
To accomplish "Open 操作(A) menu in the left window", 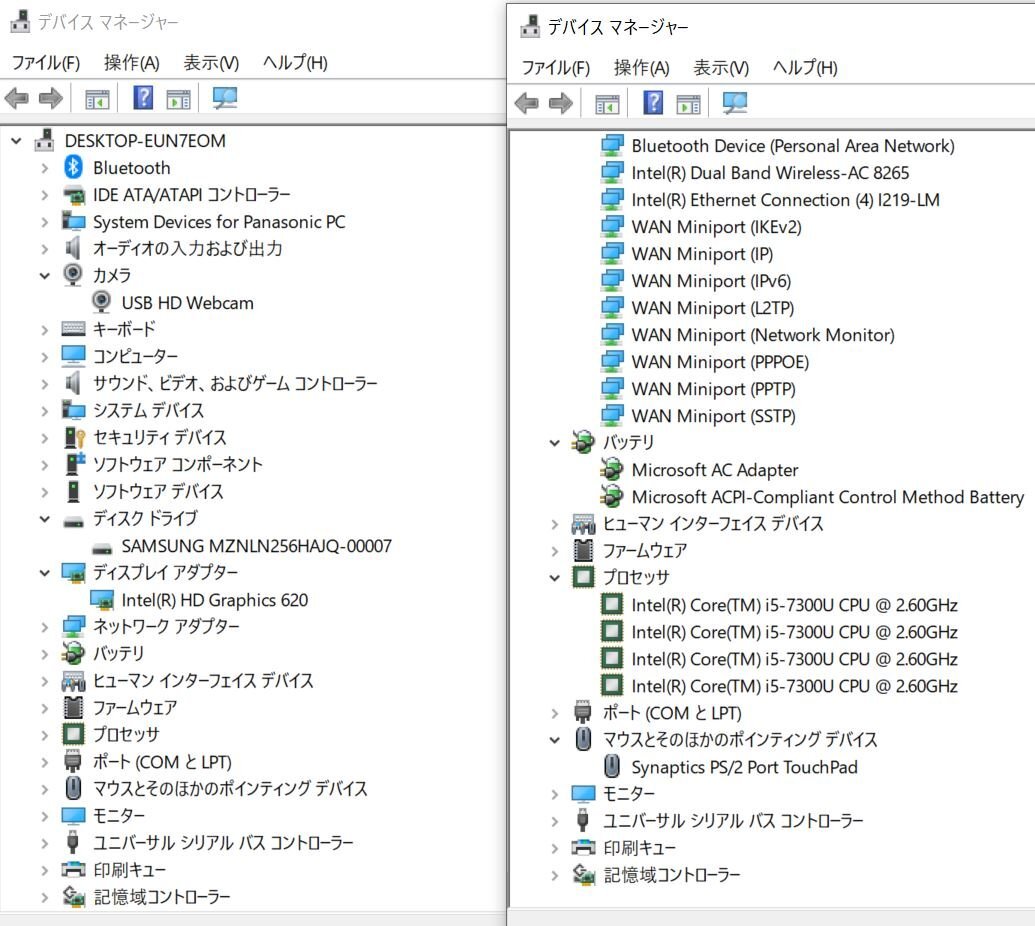I will (x=131, y=63).
